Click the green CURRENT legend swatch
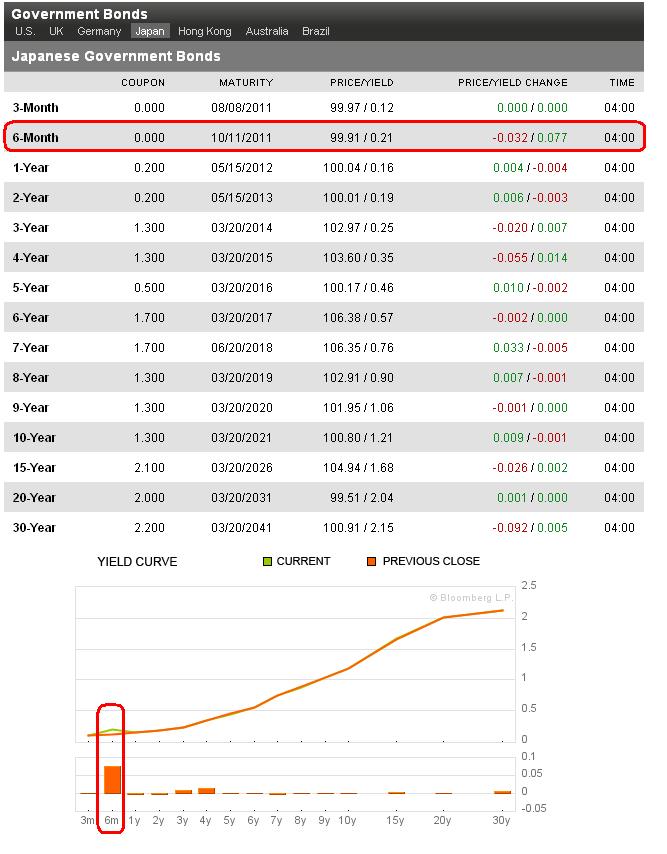 (x=267, y=561)
